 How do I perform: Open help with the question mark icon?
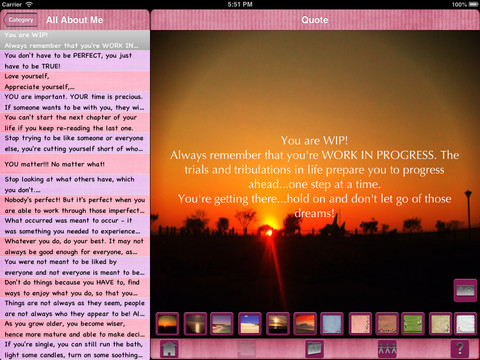pyautogui.click(x=460, y=349)
